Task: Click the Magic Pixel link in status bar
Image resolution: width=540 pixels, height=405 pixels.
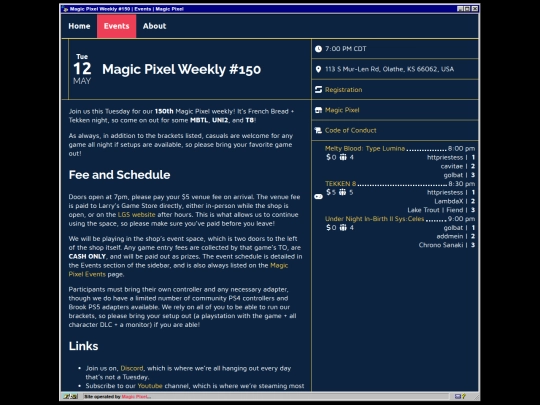Action: pos(136,397)
